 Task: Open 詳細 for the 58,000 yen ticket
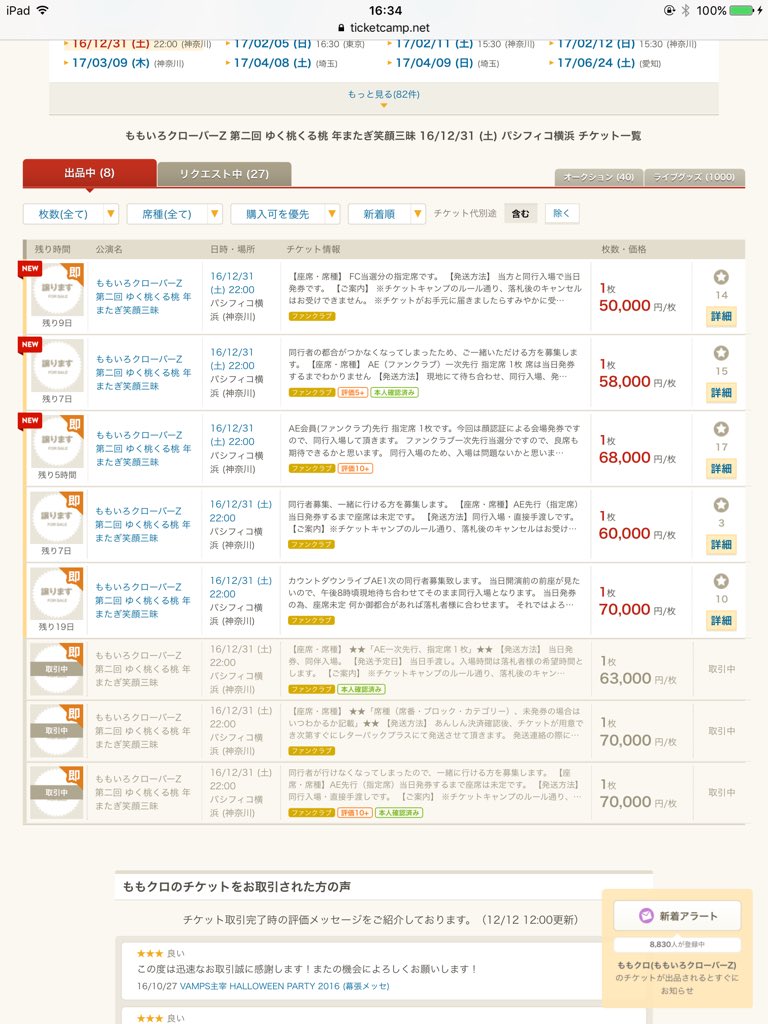721,392
